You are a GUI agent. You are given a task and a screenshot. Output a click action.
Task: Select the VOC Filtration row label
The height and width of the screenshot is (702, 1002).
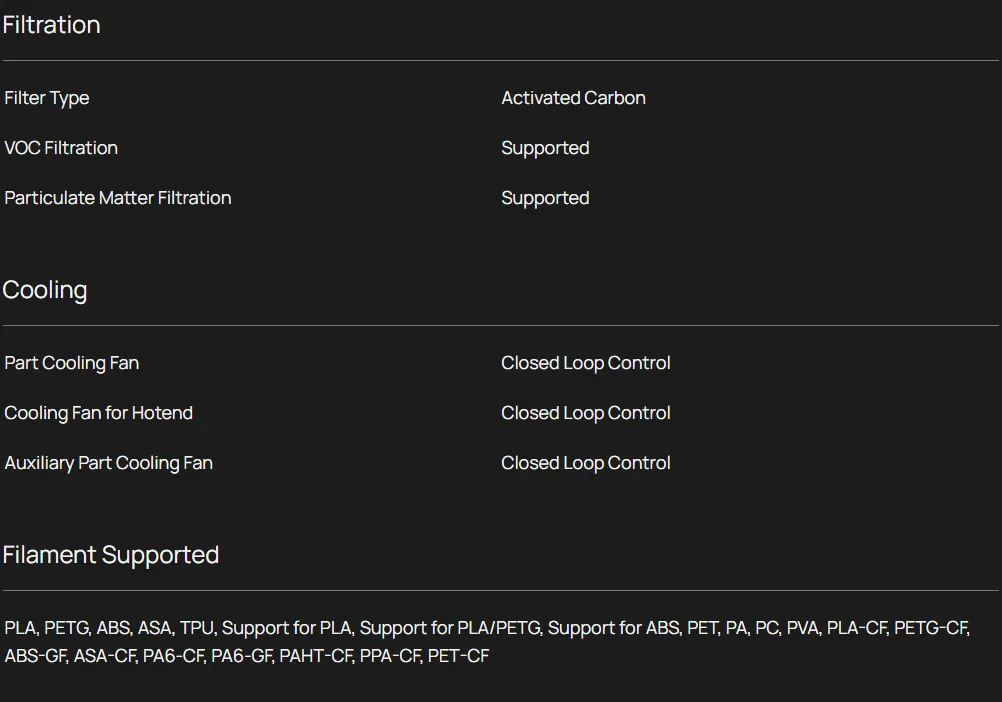pos(61,148)
